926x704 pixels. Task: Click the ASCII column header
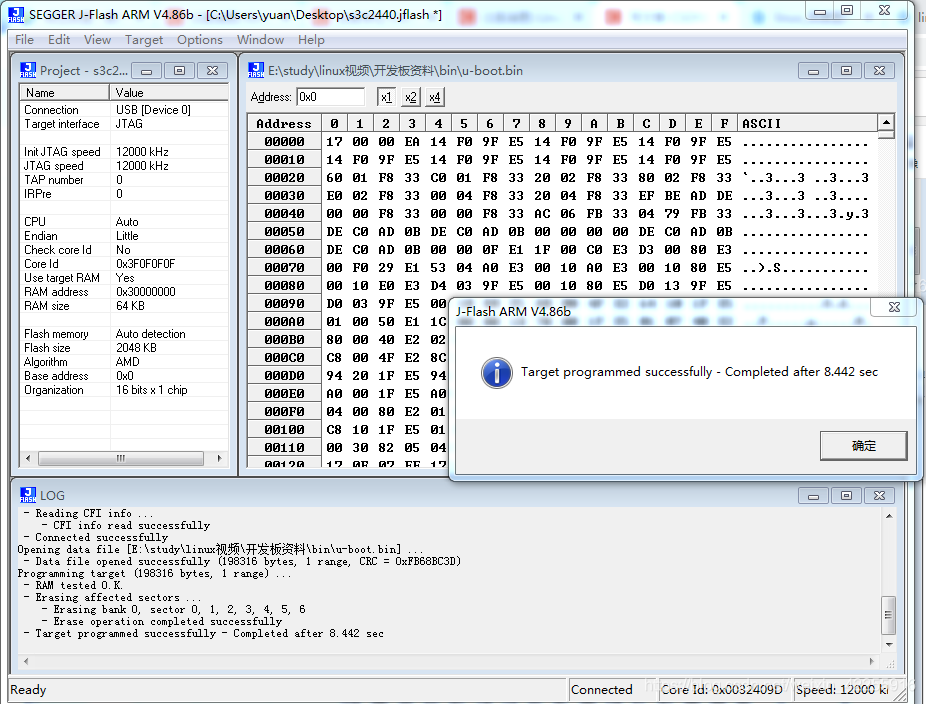[x=808, y=123]
